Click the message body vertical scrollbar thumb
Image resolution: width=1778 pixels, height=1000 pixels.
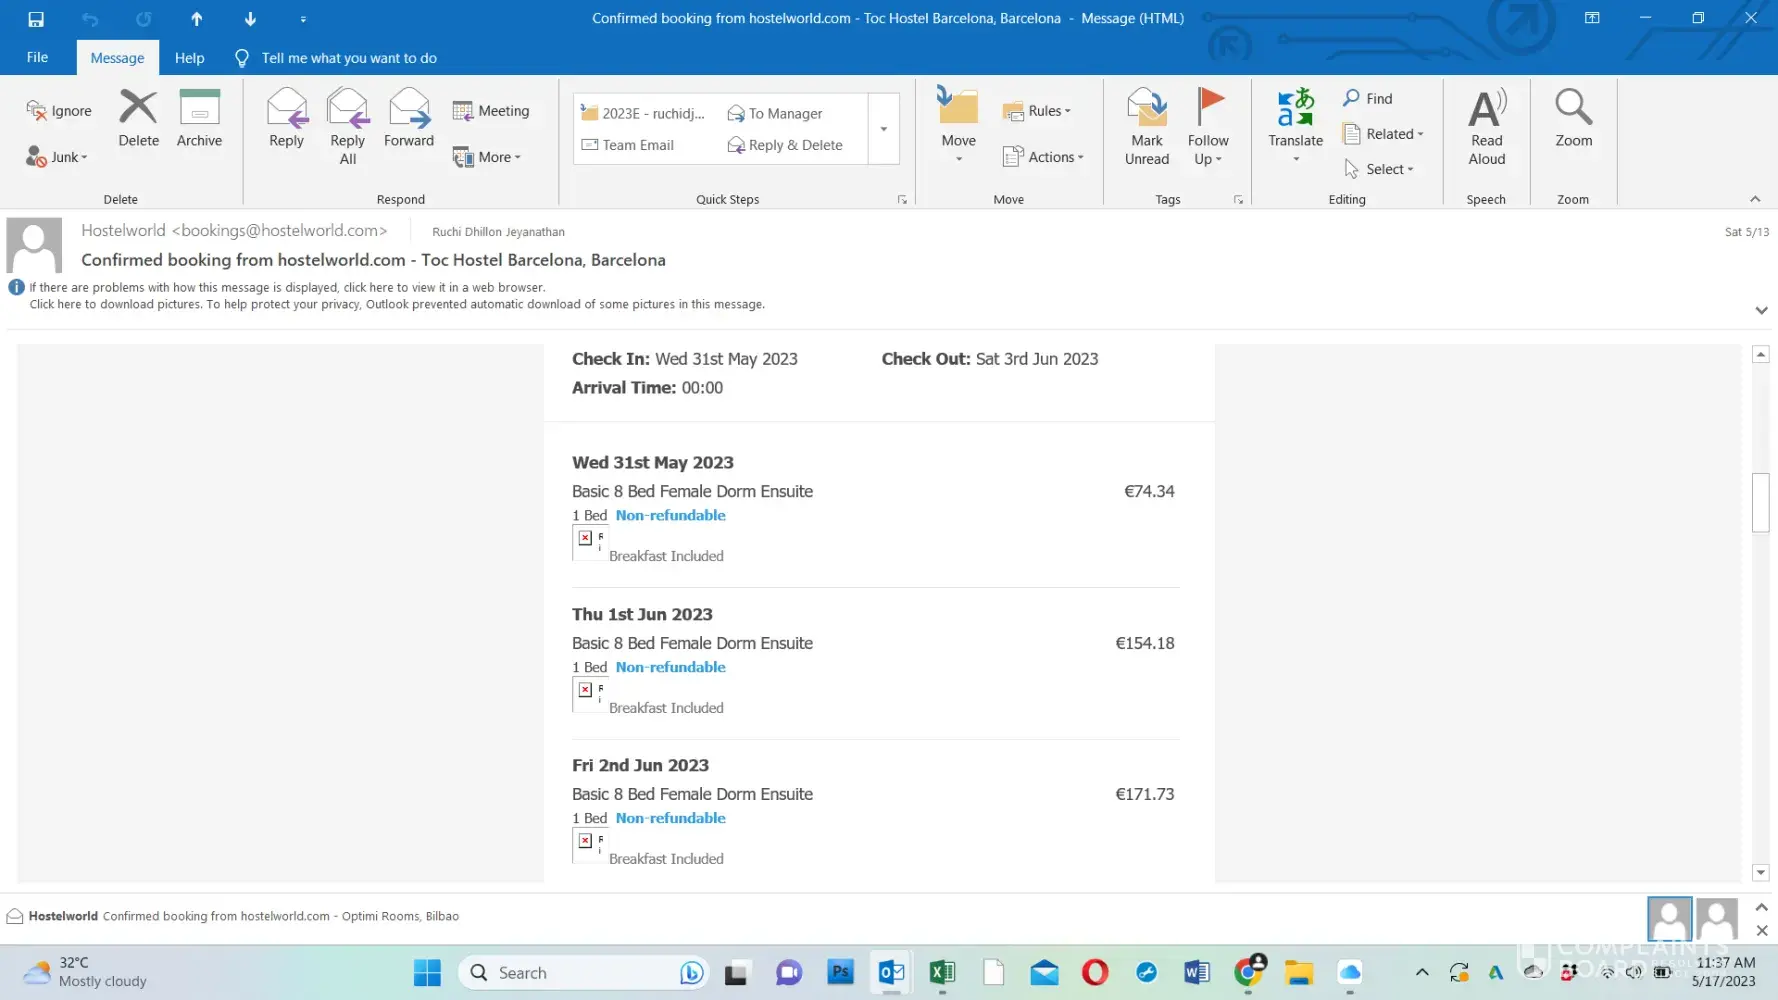(x=1761, y=503)
